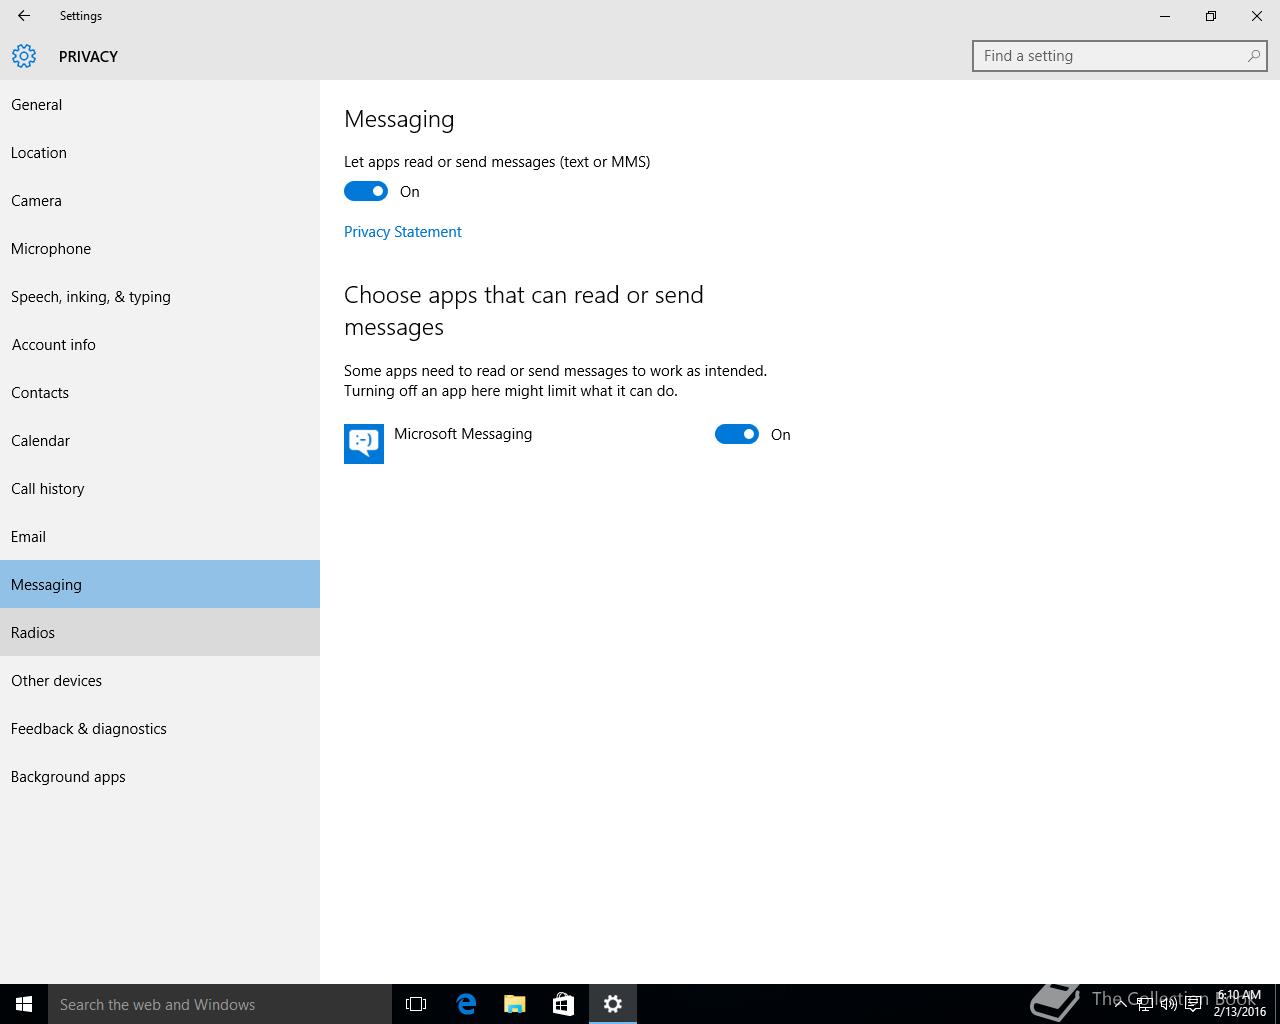Open the Privacy Statement link
Image resolution: width=1280 pixels, height=1024 pixels.
[x=403, y=232]
